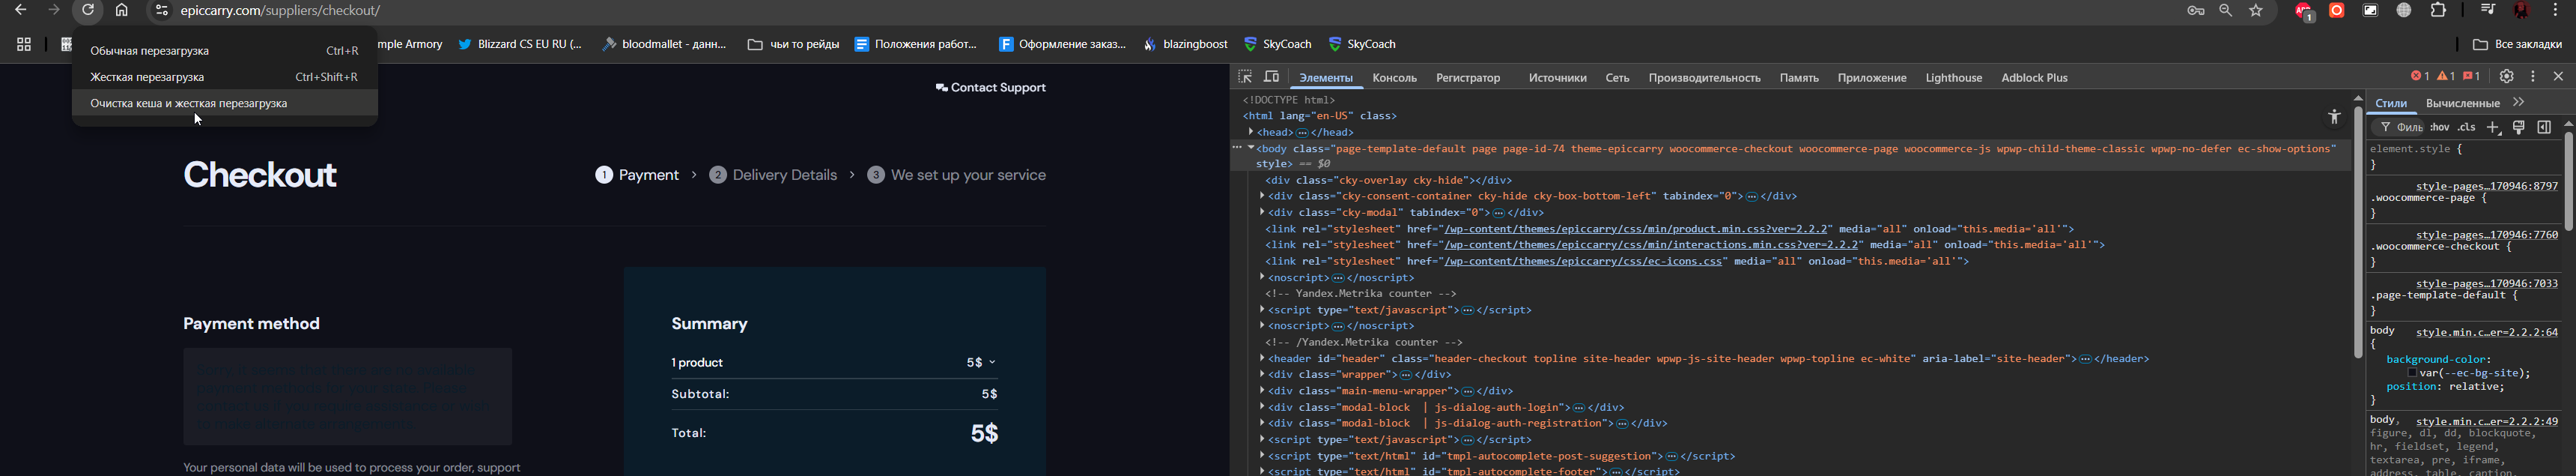The width and height of the screenshot is (2576, 476).
Task: Open the Chrome three-dot menu
Action: tap(2556, 11)
